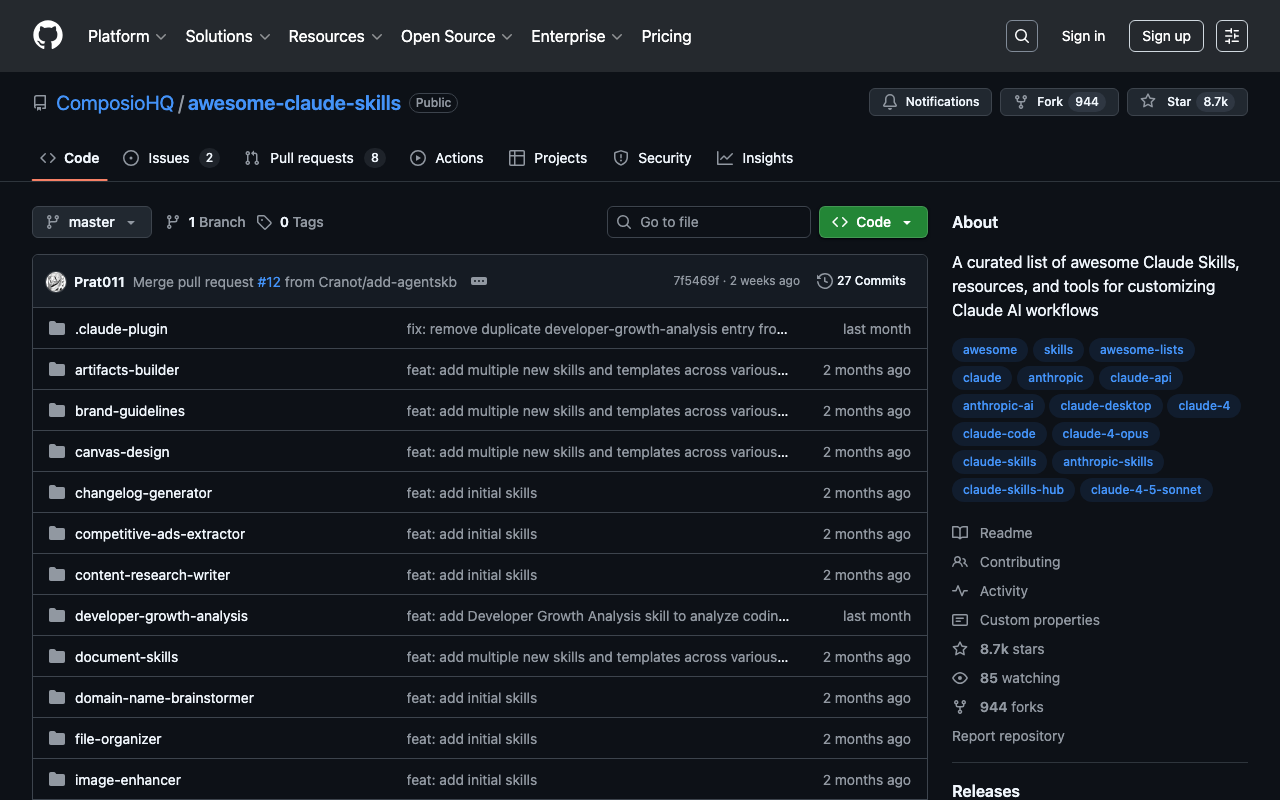Fork the repository using Fork button
Viewport: 1280px width, 800px height.
point(1058,102)
